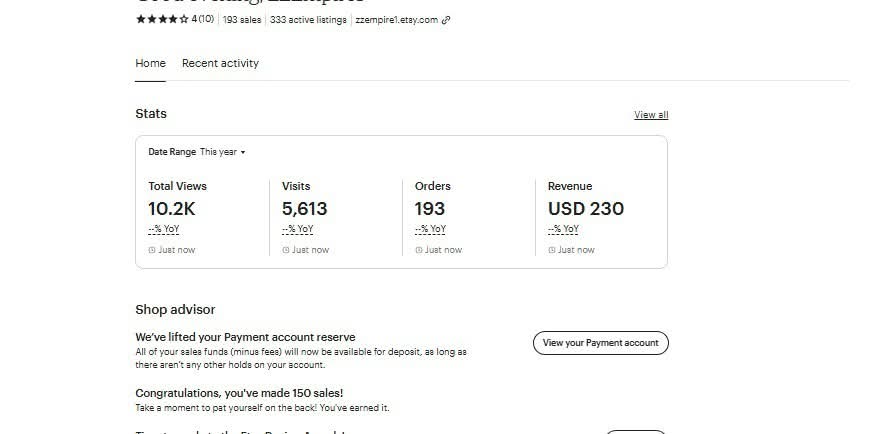Click the YoY percentage under Orders
This screenshot has width=894, height=434.
point(430,229)
